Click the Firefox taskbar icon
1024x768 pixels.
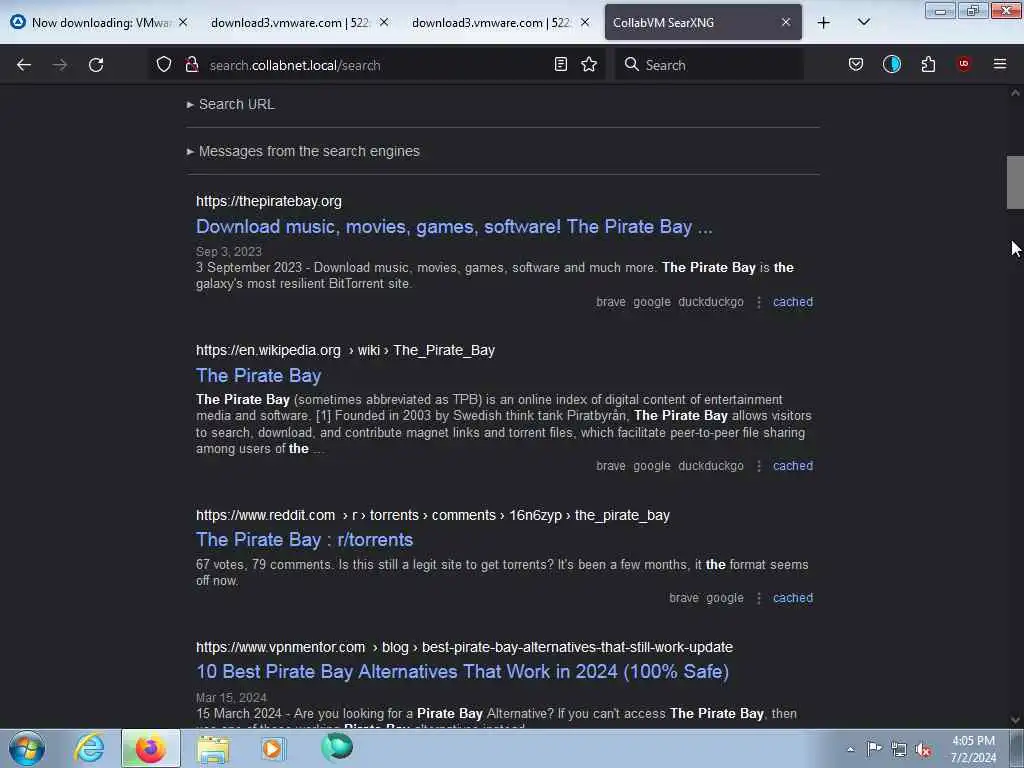[150, 748]
